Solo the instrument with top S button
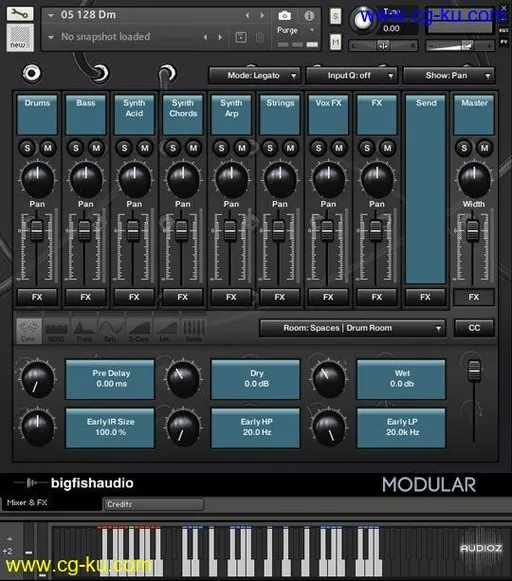Viewport: 512px width, 581px height. click(x=335, y=16)
